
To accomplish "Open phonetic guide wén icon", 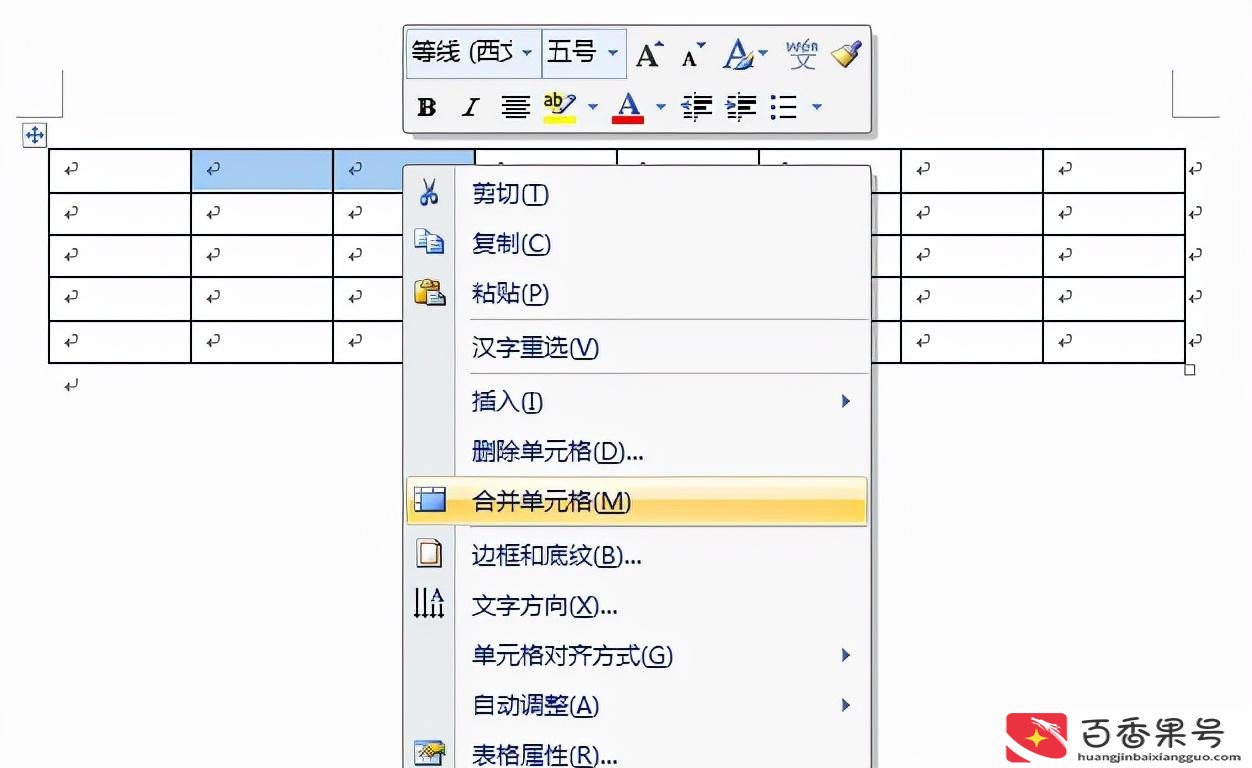I will pos(802,54).
